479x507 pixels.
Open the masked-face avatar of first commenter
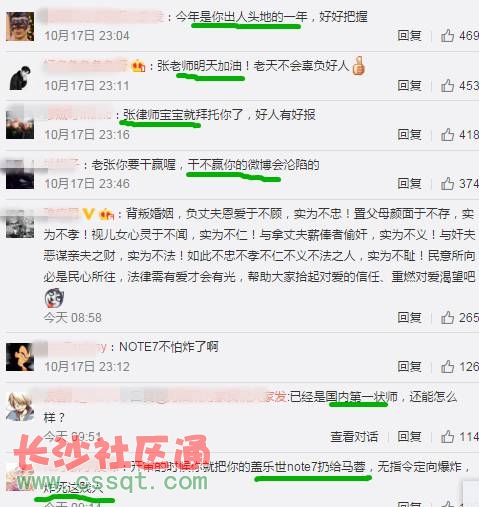pos(20,26)
